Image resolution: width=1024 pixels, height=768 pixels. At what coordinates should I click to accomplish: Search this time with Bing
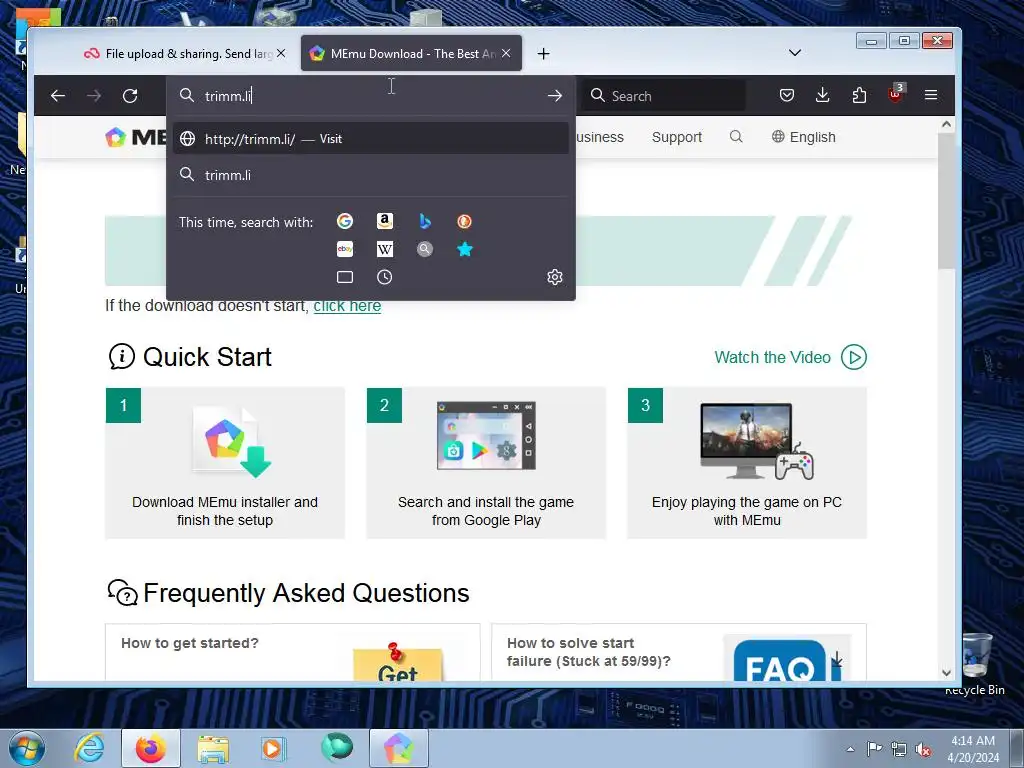[x=424, y=221]
